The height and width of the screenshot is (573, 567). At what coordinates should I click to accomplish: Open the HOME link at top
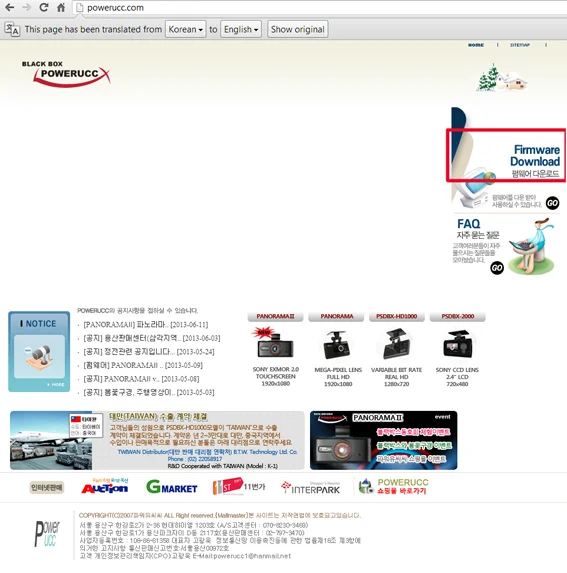[x=476, y=45]
